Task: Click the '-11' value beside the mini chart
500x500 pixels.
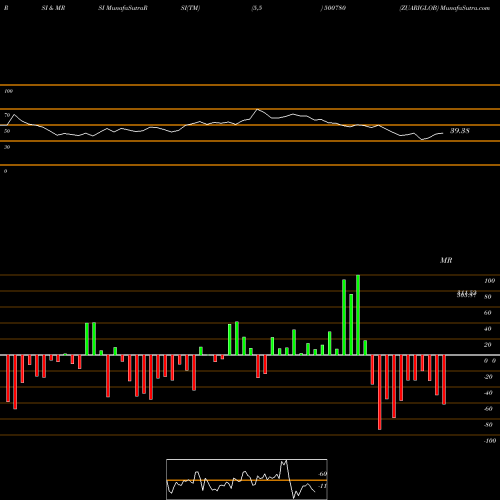Action: coord(322,486)
